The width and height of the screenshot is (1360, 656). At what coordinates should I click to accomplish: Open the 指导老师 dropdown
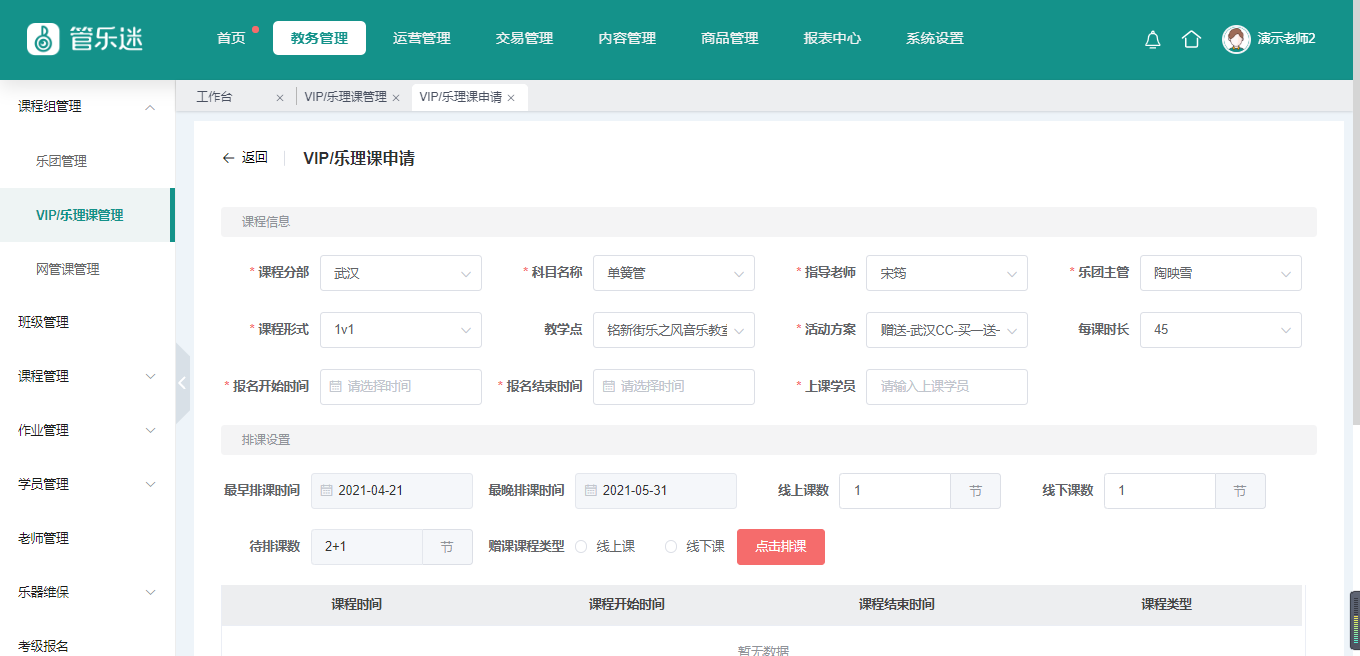946,273
